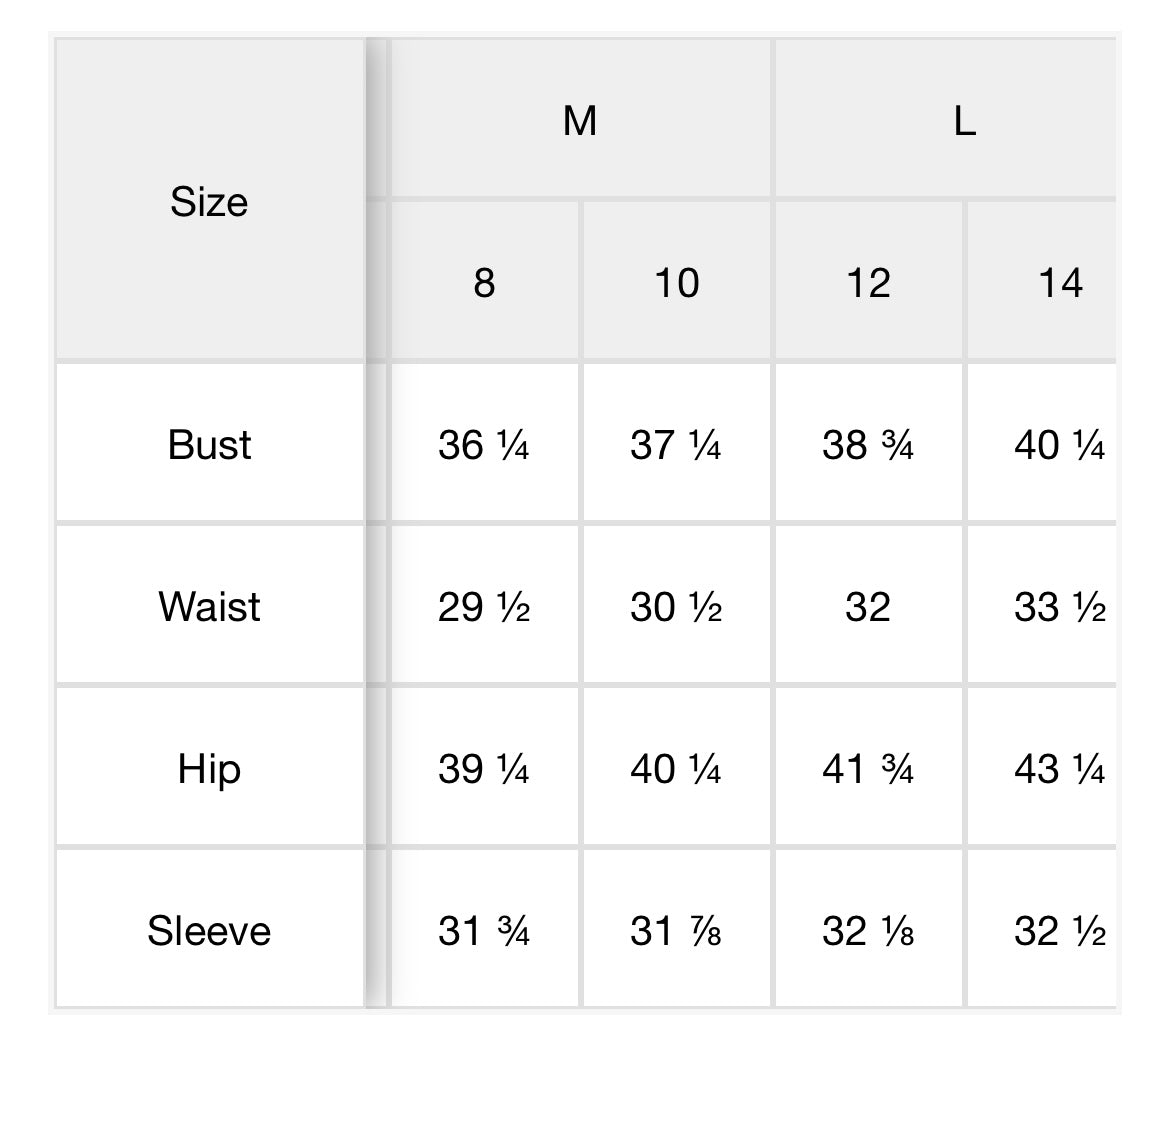Screen dimensions: 1170x1136
Task: Select the Sleeve row label
Action: 209,931
